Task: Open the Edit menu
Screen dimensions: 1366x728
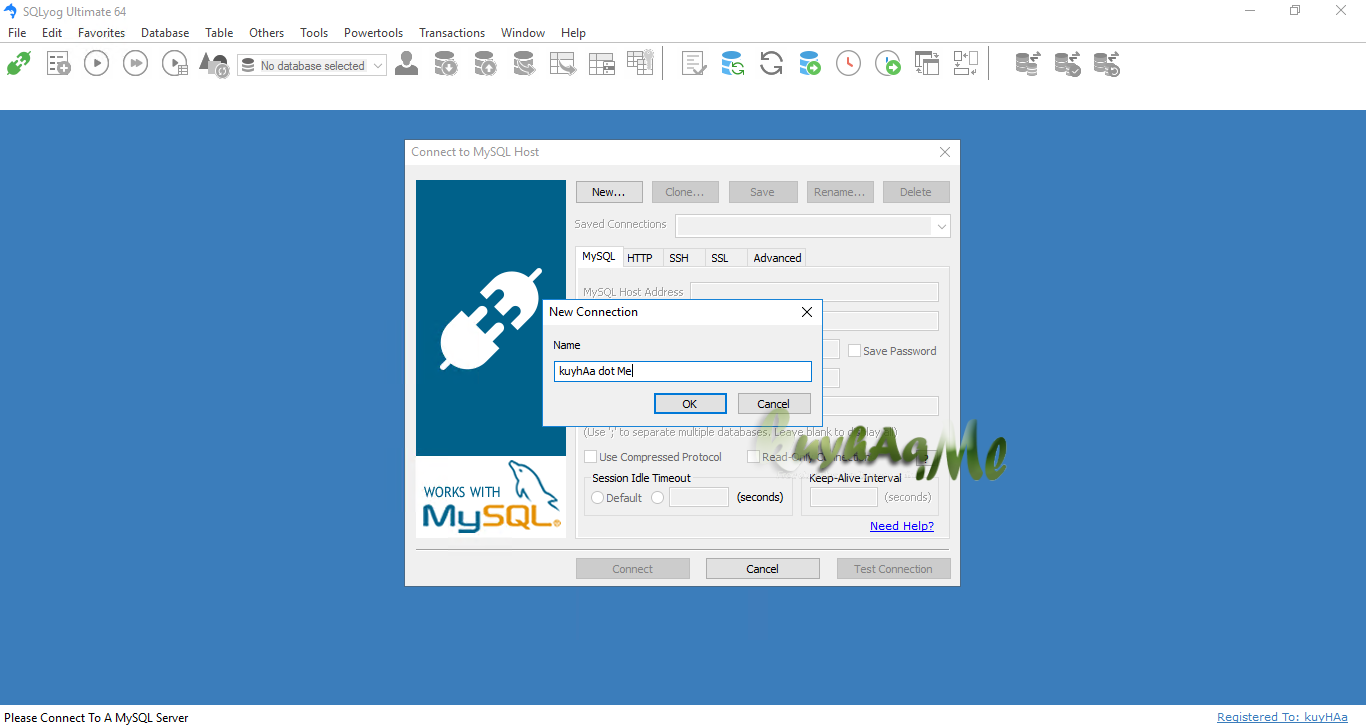Action: pyautogui.click(x=52, y=33)
